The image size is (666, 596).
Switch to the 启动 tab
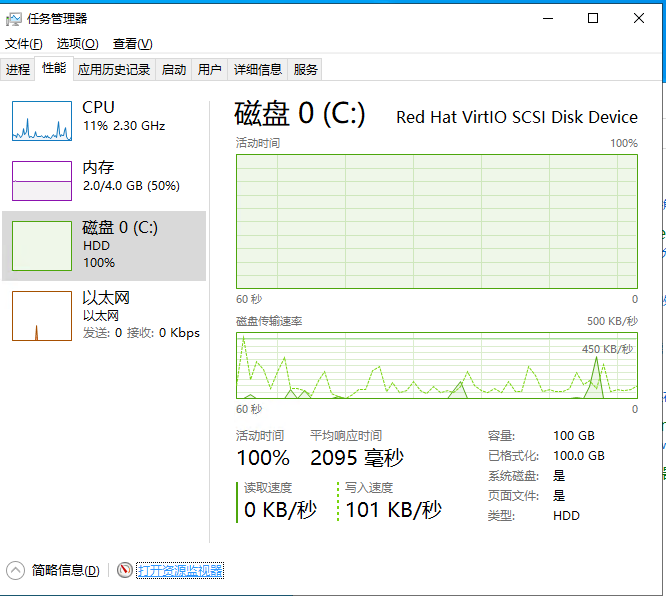tap(174, 69)
